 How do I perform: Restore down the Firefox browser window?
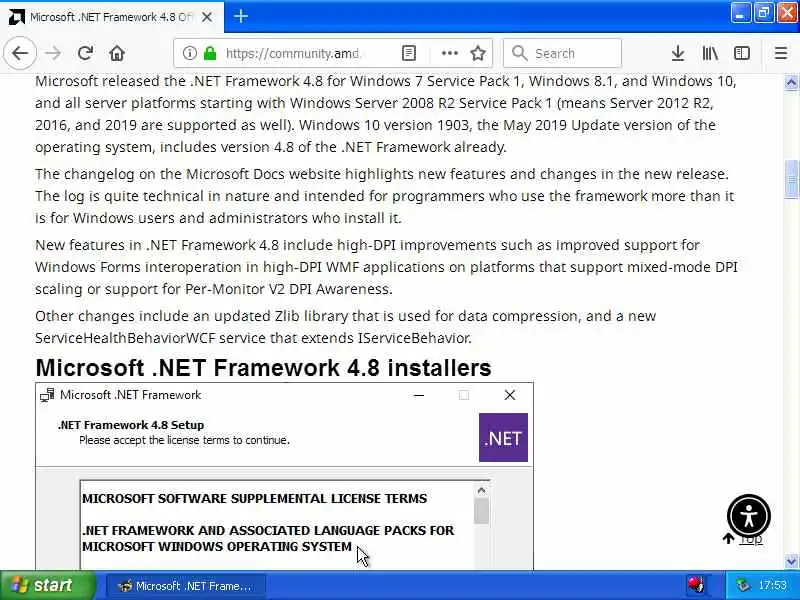click(x=763, y=13)
